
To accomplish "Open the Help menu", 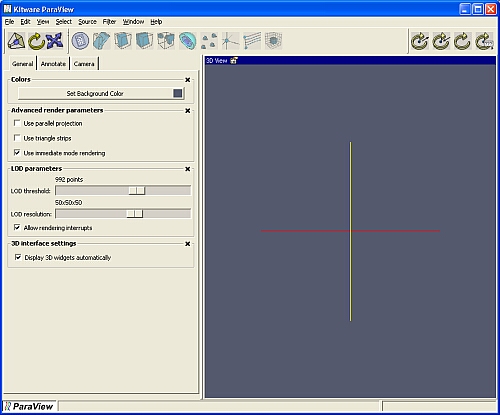I will (156, 22).
